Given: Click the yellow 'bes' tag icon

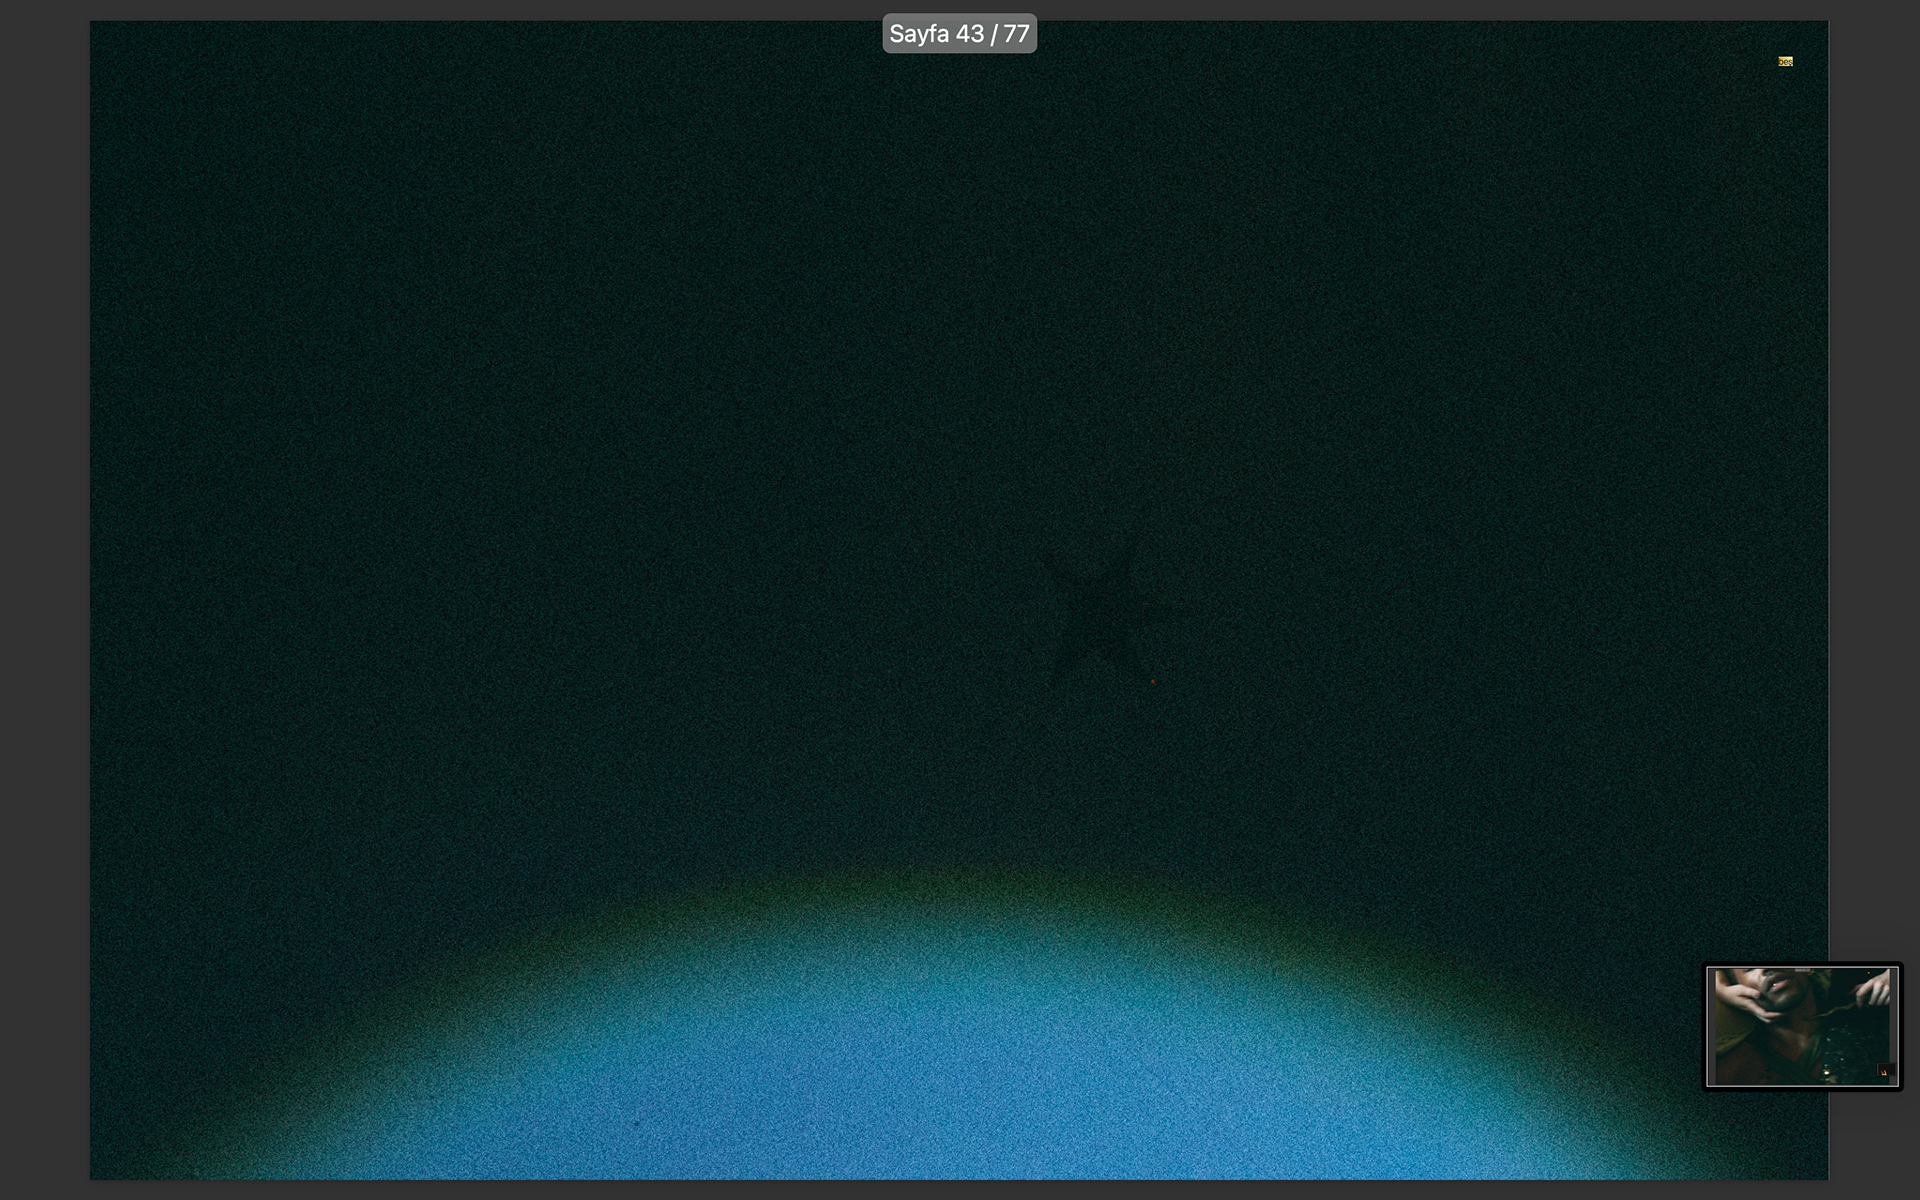Looking at the screenshot, I should click(1785, 62).
